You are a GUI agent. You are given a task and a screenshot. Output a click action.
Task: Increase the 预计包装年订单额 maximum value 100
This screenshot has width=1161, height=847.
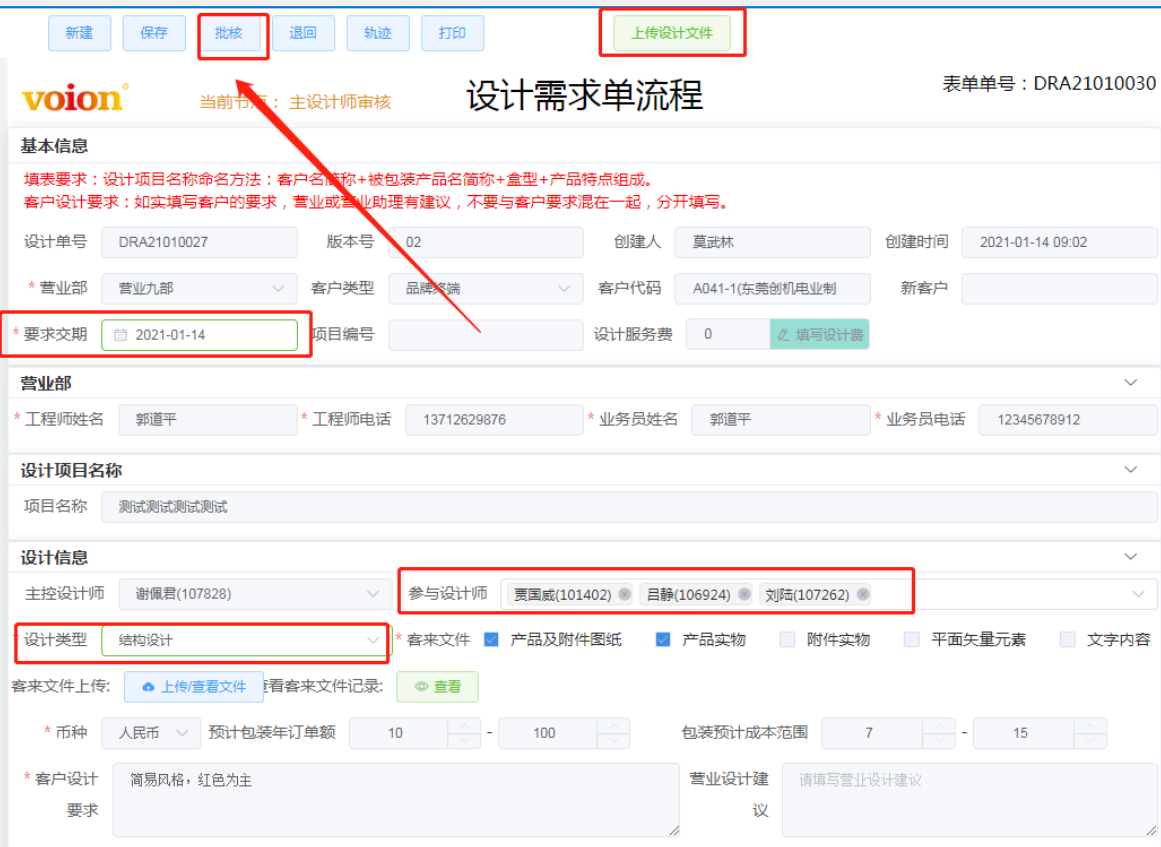(613, 726)
